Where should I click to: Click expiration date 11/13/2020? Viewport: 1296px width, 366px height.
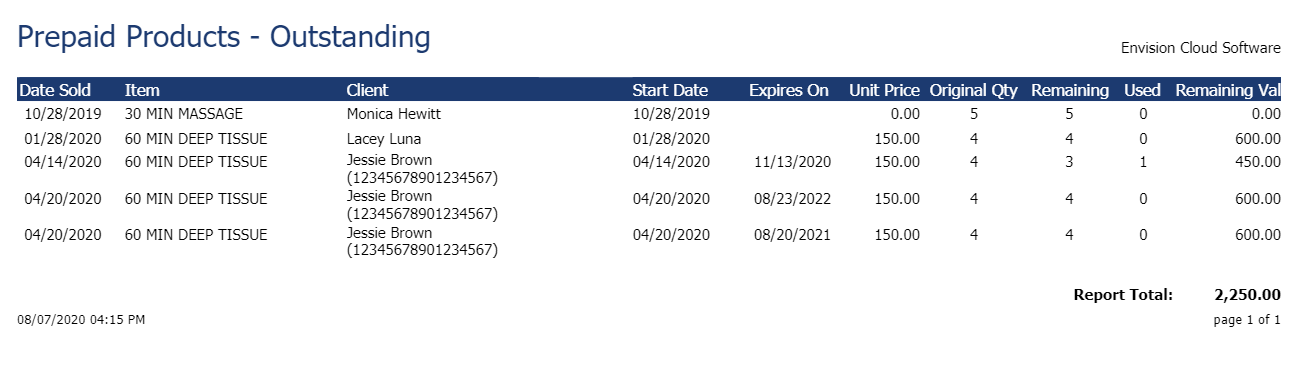pos(792,161)
